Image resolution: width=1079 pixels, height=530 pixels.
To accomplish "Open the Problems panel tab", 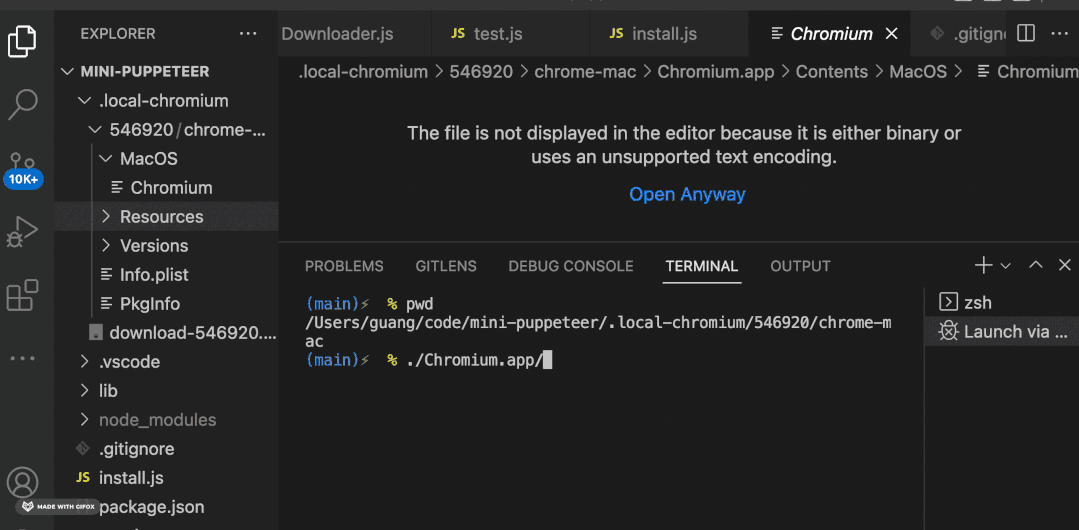I will pos(344,266).
